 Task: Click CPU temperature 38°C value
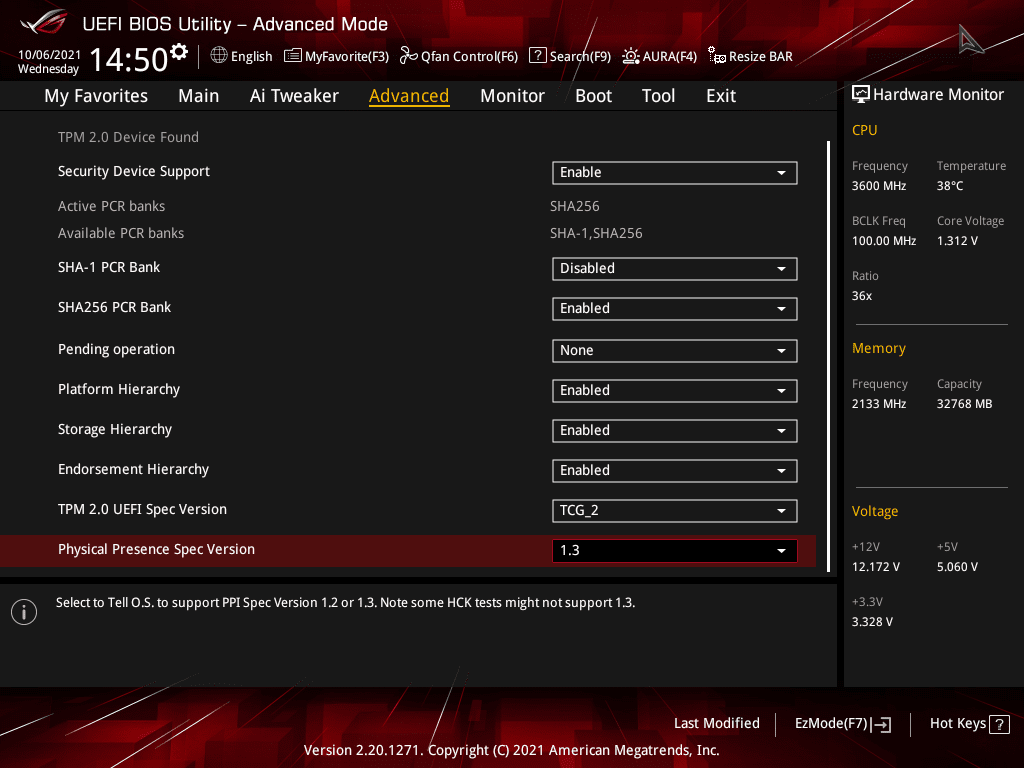[x=950, y=186]
